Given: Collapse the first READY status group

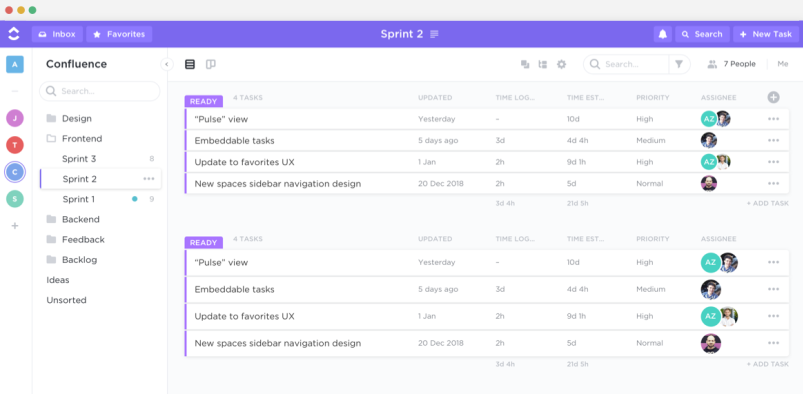Looking at the screenshot, I should click(x=204, y=101).
